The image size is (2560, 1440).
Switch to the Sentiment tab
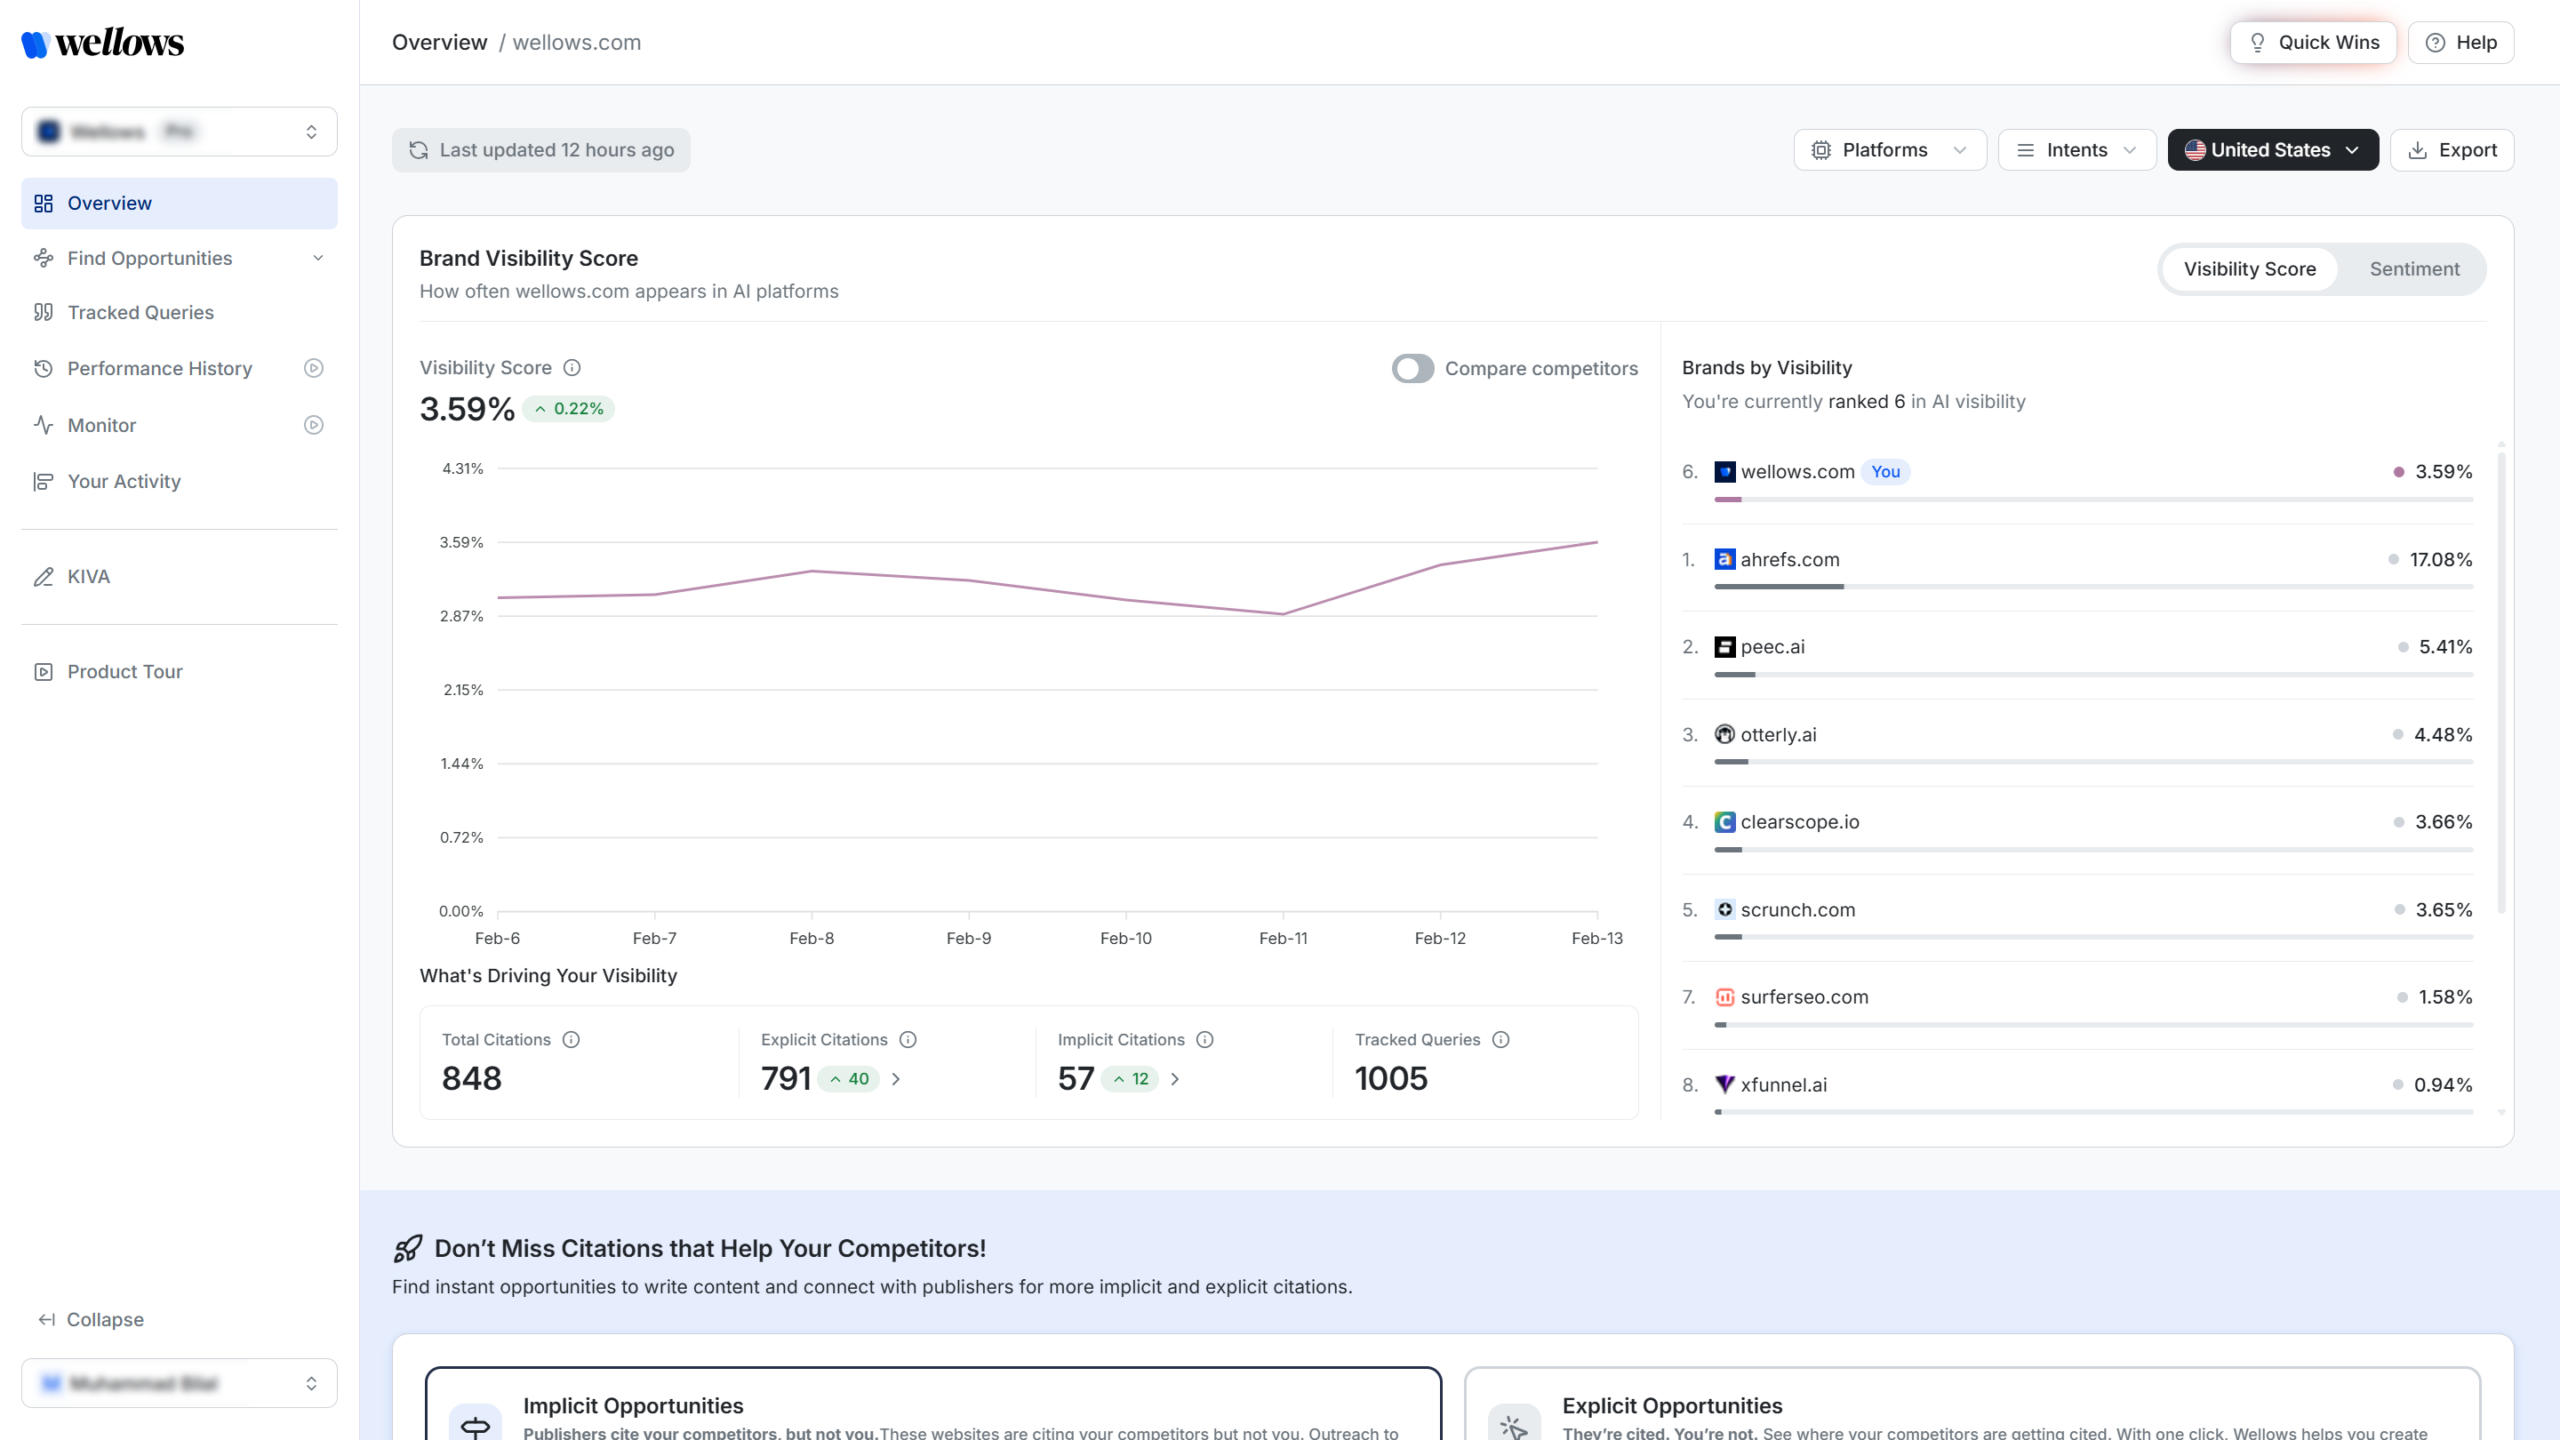pos(2414,268)
